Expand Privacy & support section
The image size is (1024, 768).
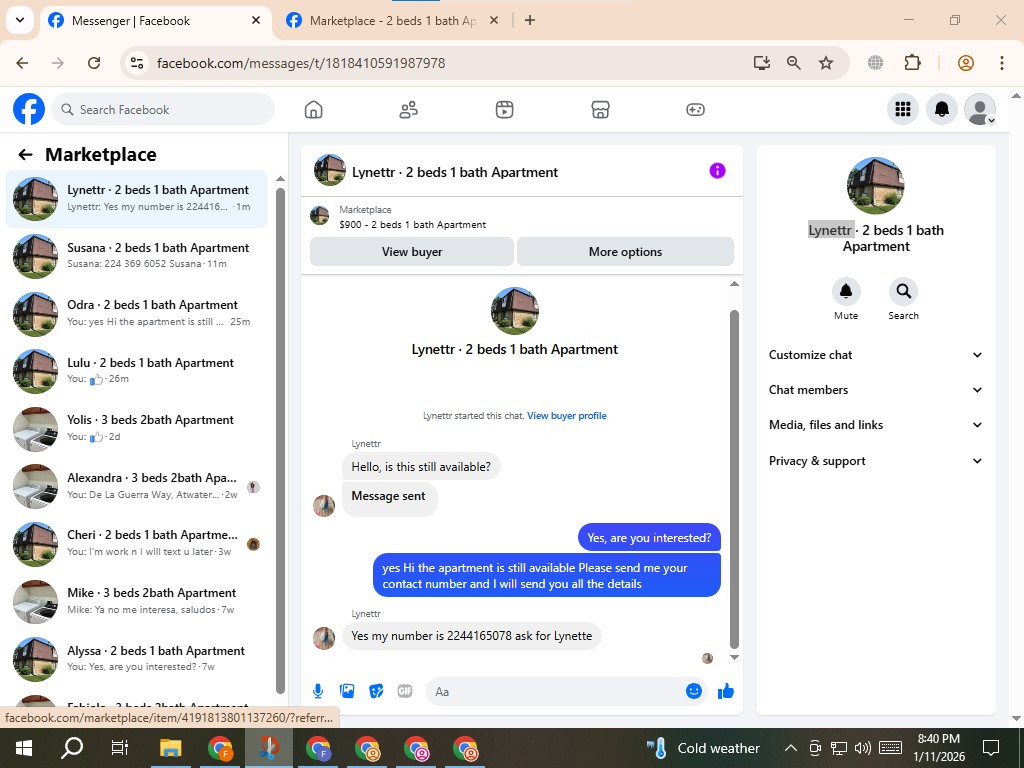[x=875, y=460]
